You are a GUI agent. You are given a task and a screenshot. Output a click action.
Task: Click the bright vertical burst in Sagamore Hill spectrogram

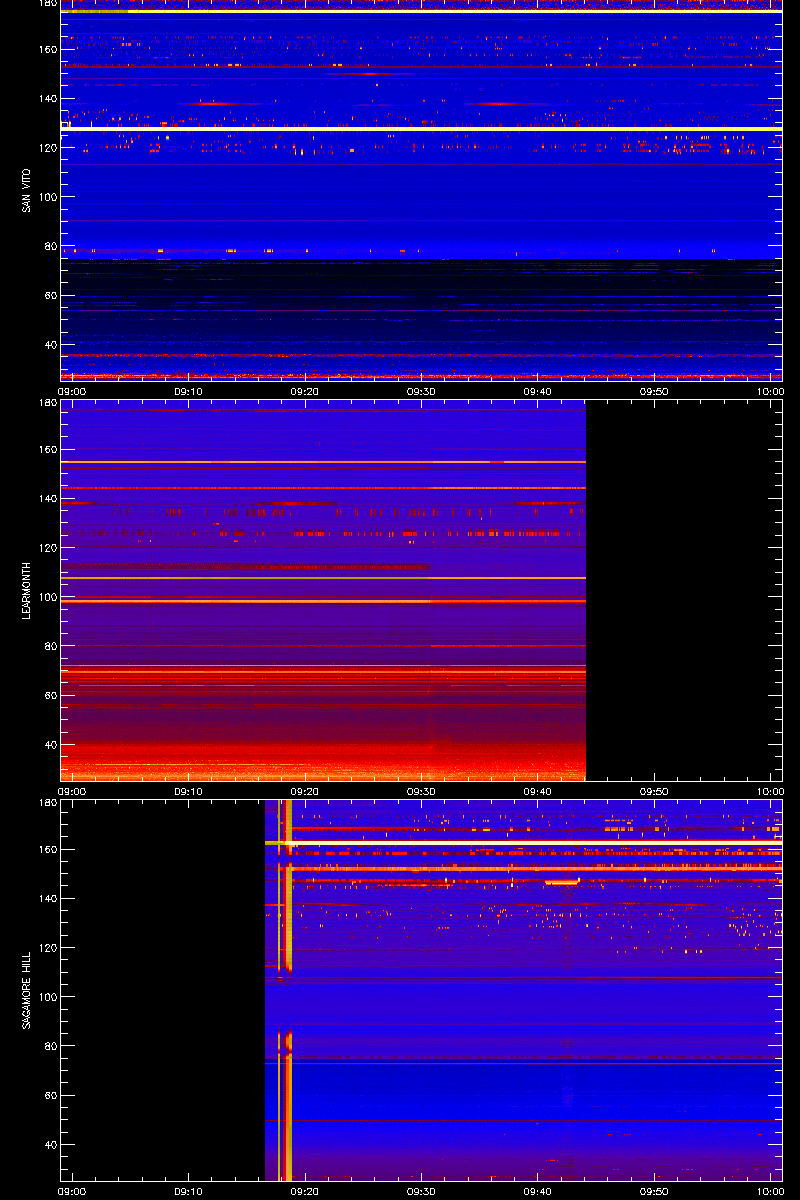tap(288, 990)
